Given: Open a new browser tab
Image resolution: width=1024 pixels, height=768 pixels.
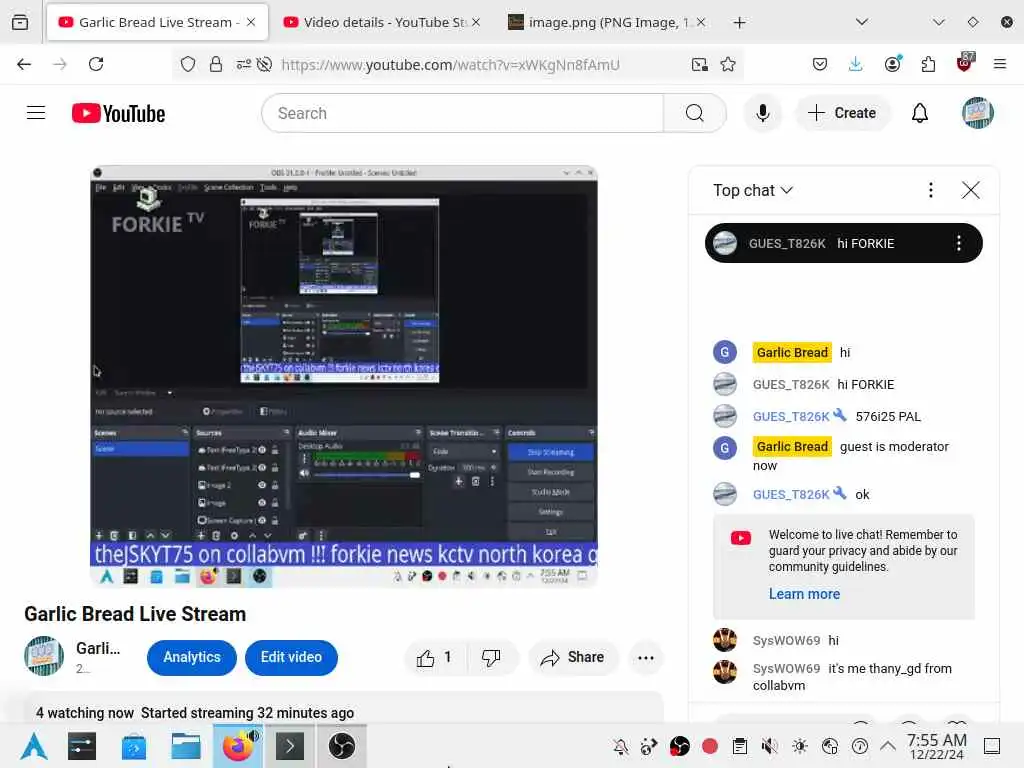Looking at the screenshot, I should [739, 22].
